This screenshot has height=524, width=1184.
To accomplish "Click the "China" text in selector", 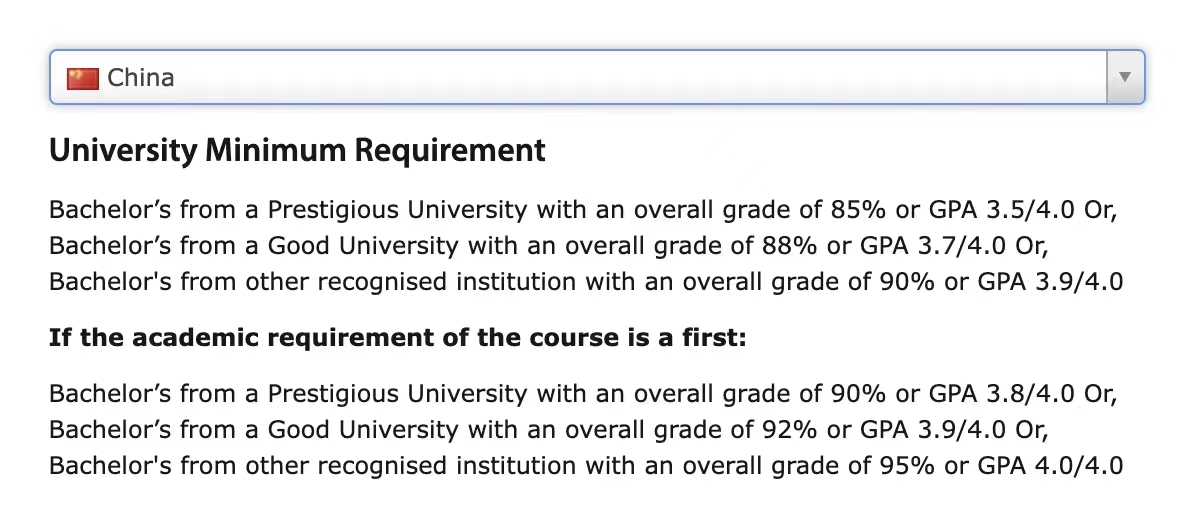I will pos(140,77).
